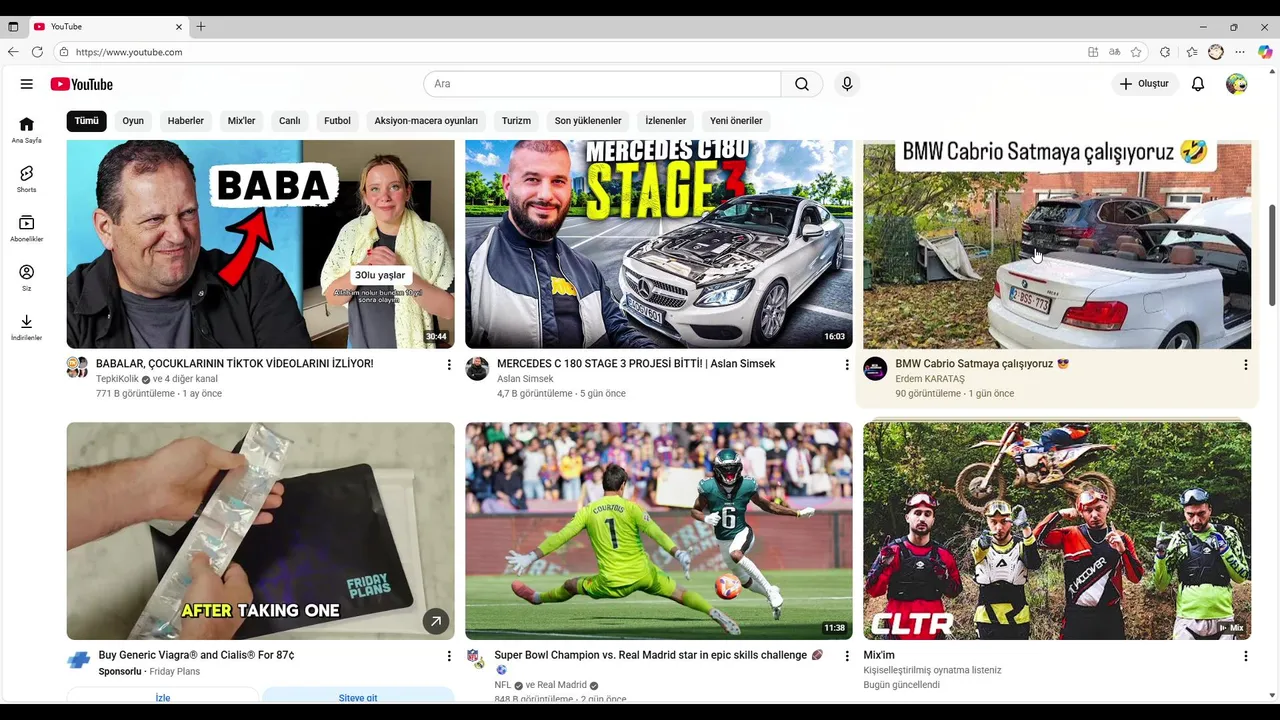
Task: Click Aslan Simsek channel avatar
Action: coord(477,368)
